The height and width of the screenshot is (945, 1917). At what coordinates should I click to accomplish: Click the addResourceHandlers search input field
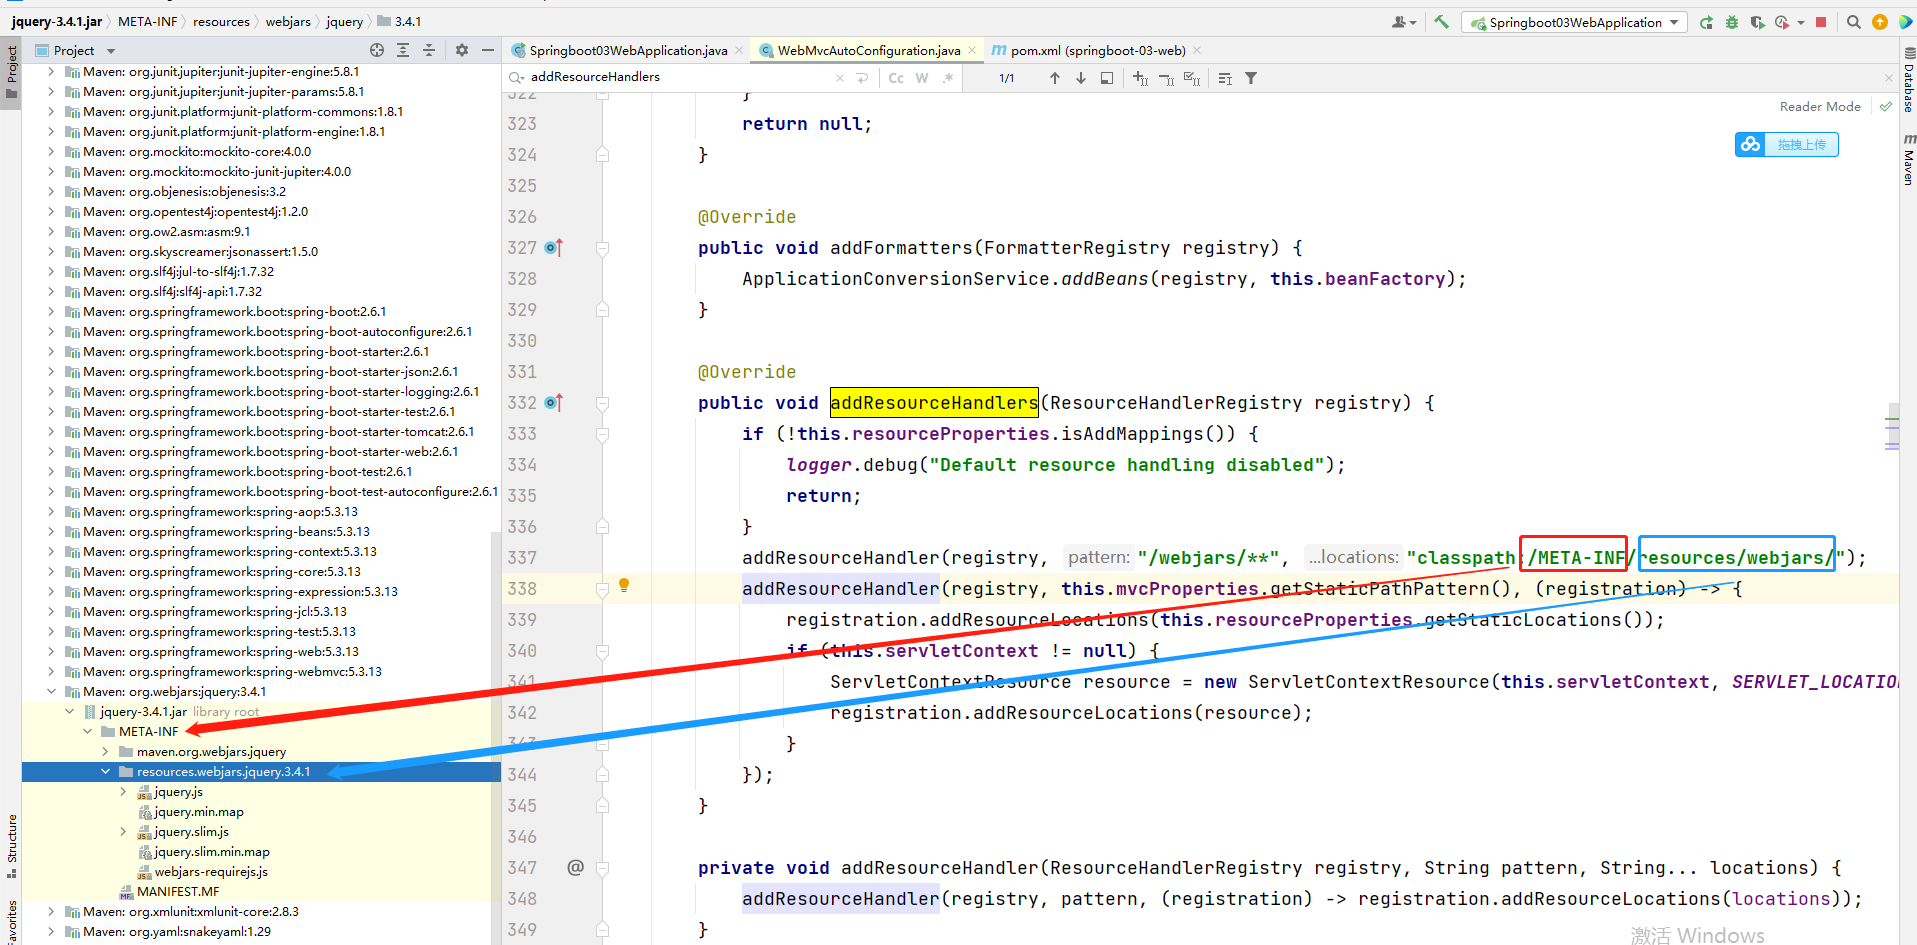point(680,77)
